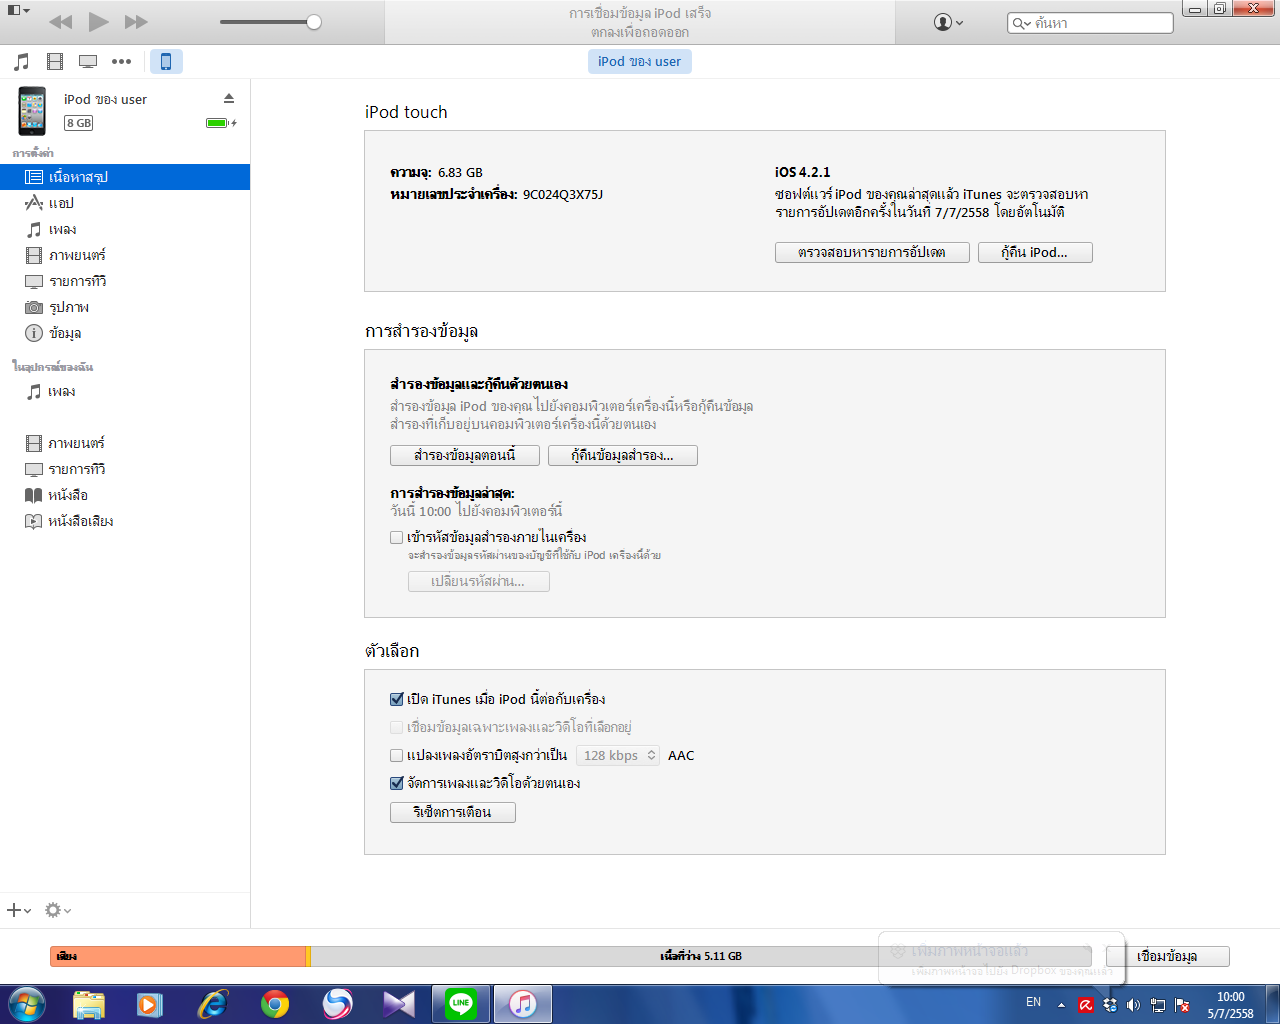Open the 'iPod ของ user' tab
This screenshot has width=1280, height=1024.
coord(640,62)
